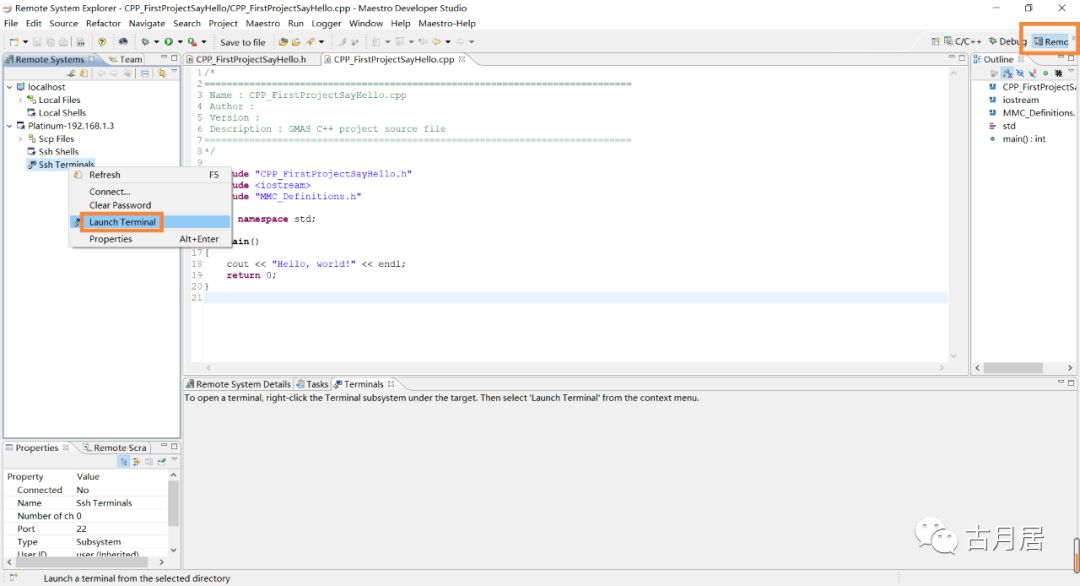Viewport: 1080px width, 586px height.
Task: Toggle Link with Editor in Remote Systems
Action: 161,73
